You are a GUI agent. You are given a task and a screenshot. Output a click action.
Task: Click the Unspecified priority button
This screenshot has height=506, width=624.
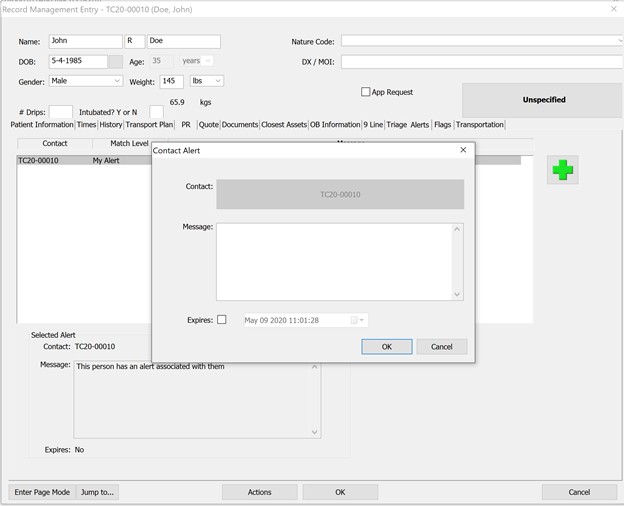click(542, 100)
